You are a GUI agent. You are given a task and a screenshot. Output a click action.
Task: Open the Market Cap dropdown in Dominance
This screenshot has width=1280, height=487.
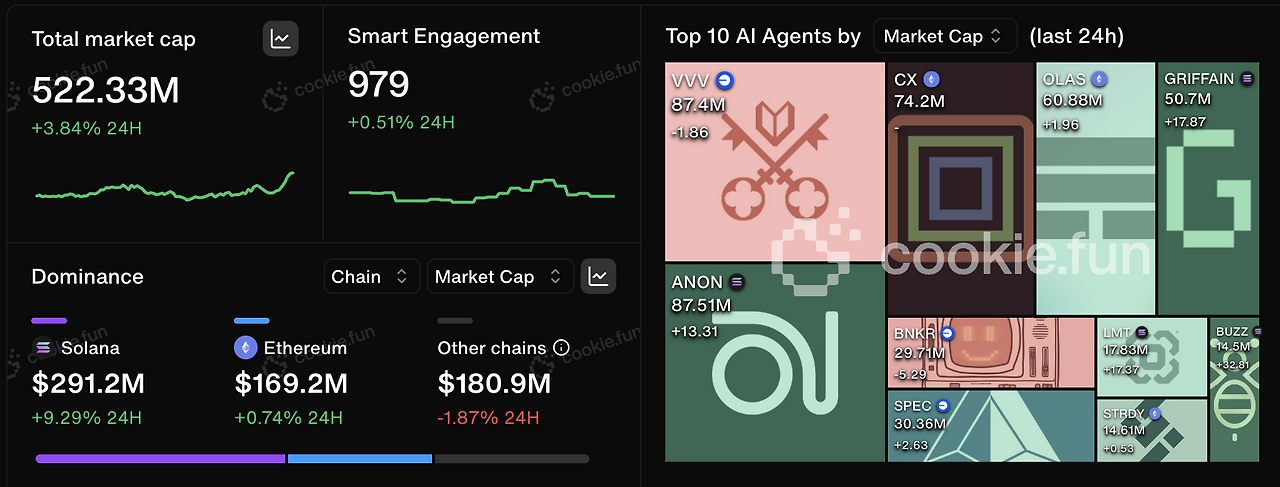(x=500, y=276)
